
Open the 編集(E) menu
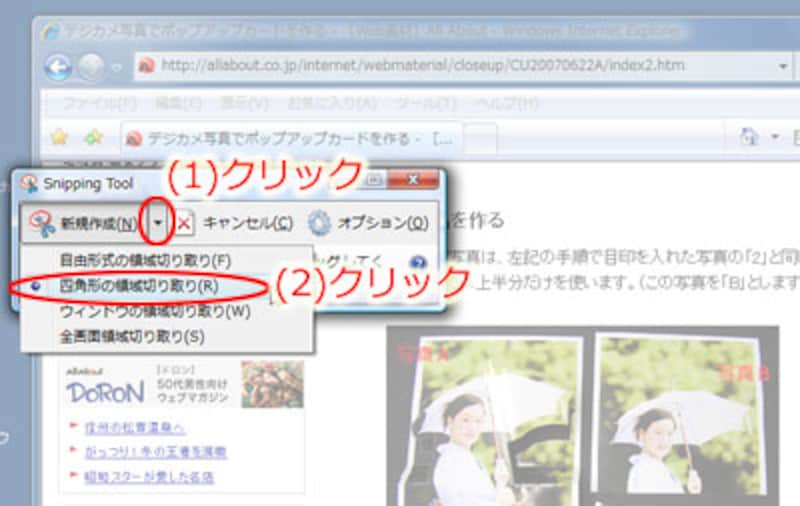coord(178,104)
